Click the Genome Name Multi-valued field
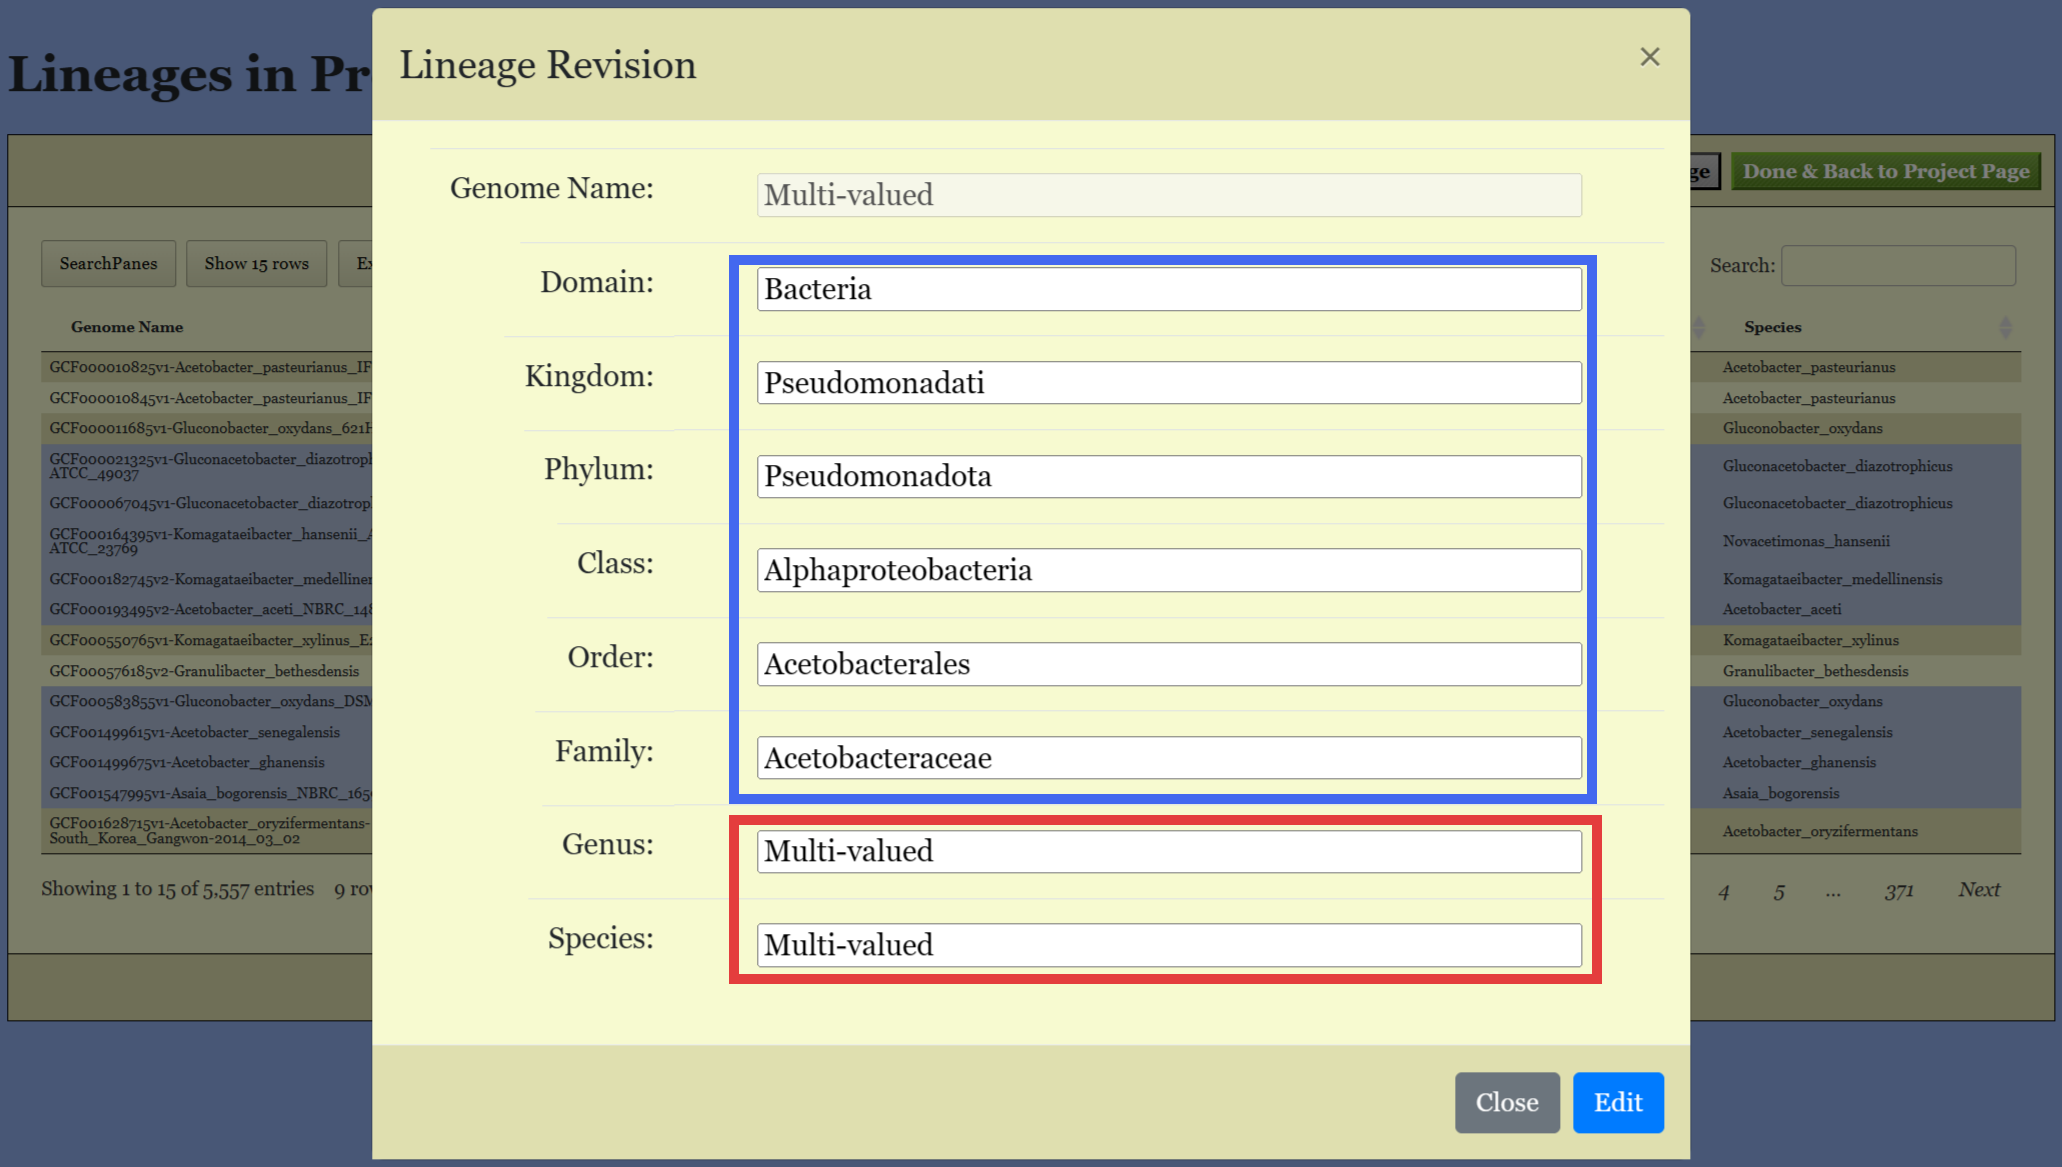Screen dimensions: 2062x1167 (x=1168, y=195)
